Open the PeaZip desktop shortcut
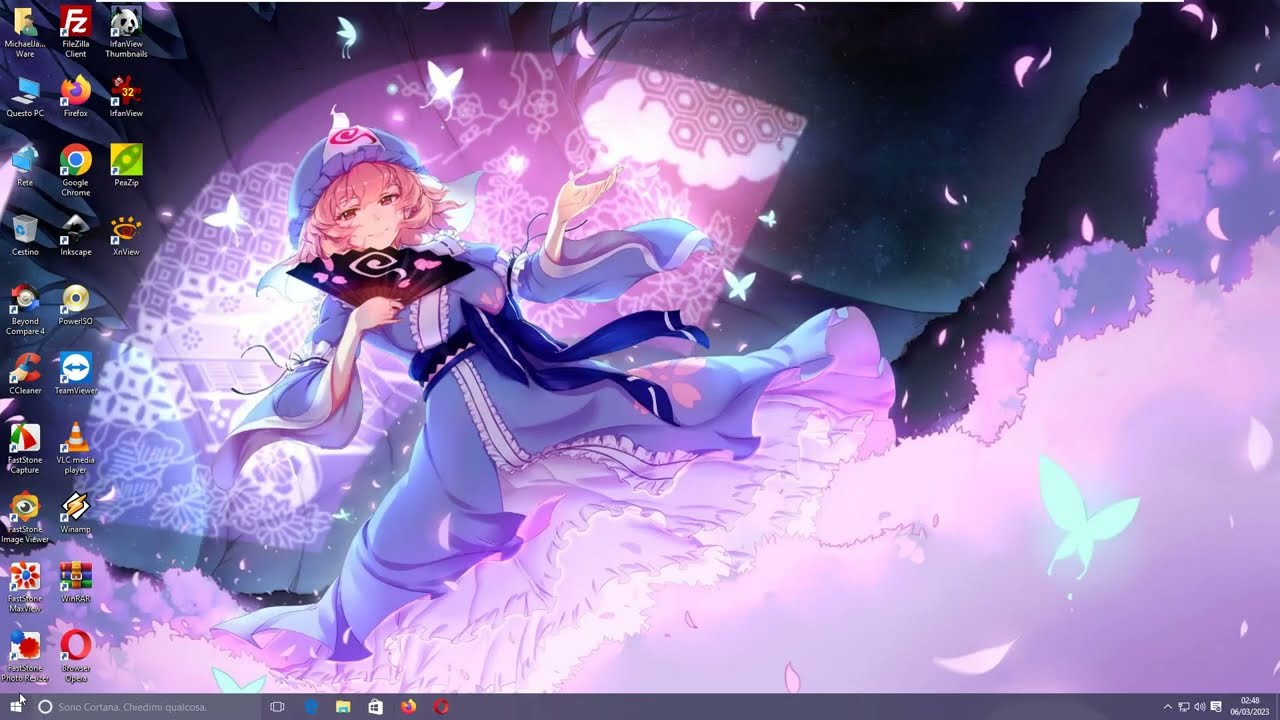This screenshot has width=1280, height=720. tap(126, 166)
